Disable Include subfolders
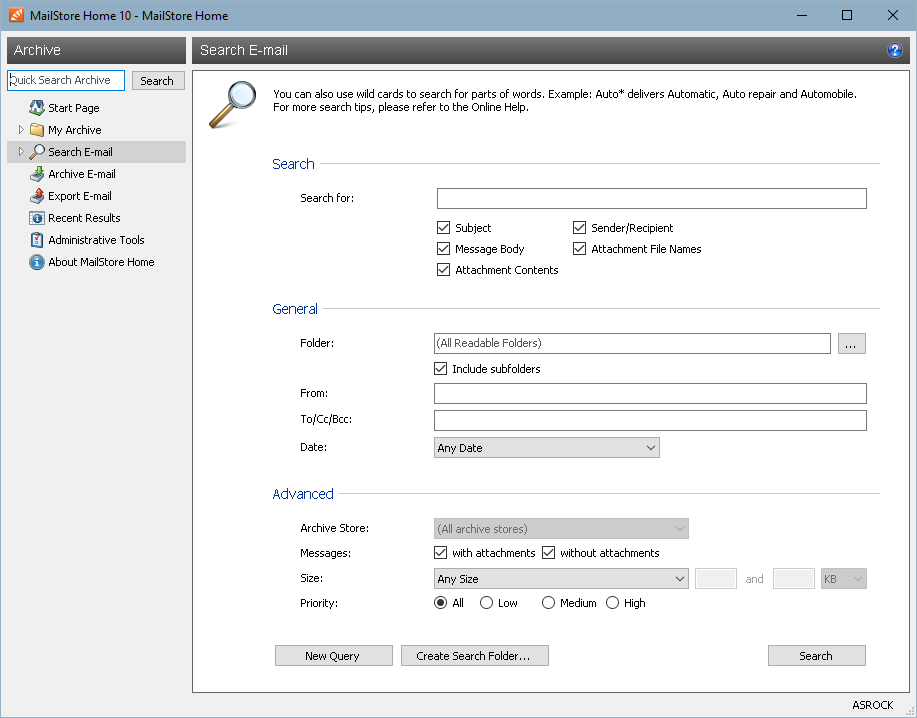This screenshot has height=718, width=917. click(x=440, y=368)
